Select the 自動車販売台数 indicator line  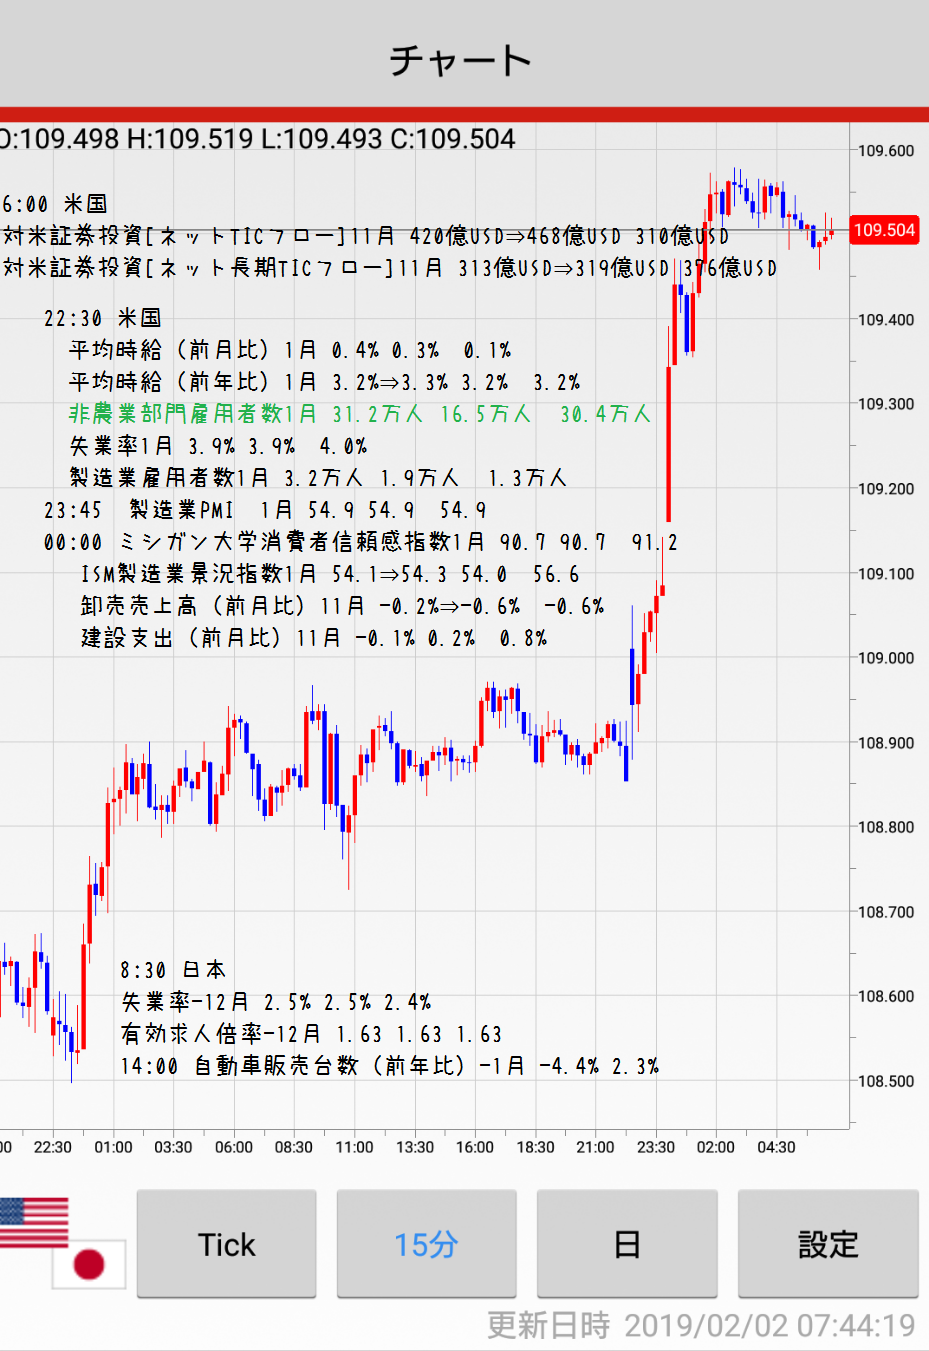pyautogui.click(x=390, y=1066)
